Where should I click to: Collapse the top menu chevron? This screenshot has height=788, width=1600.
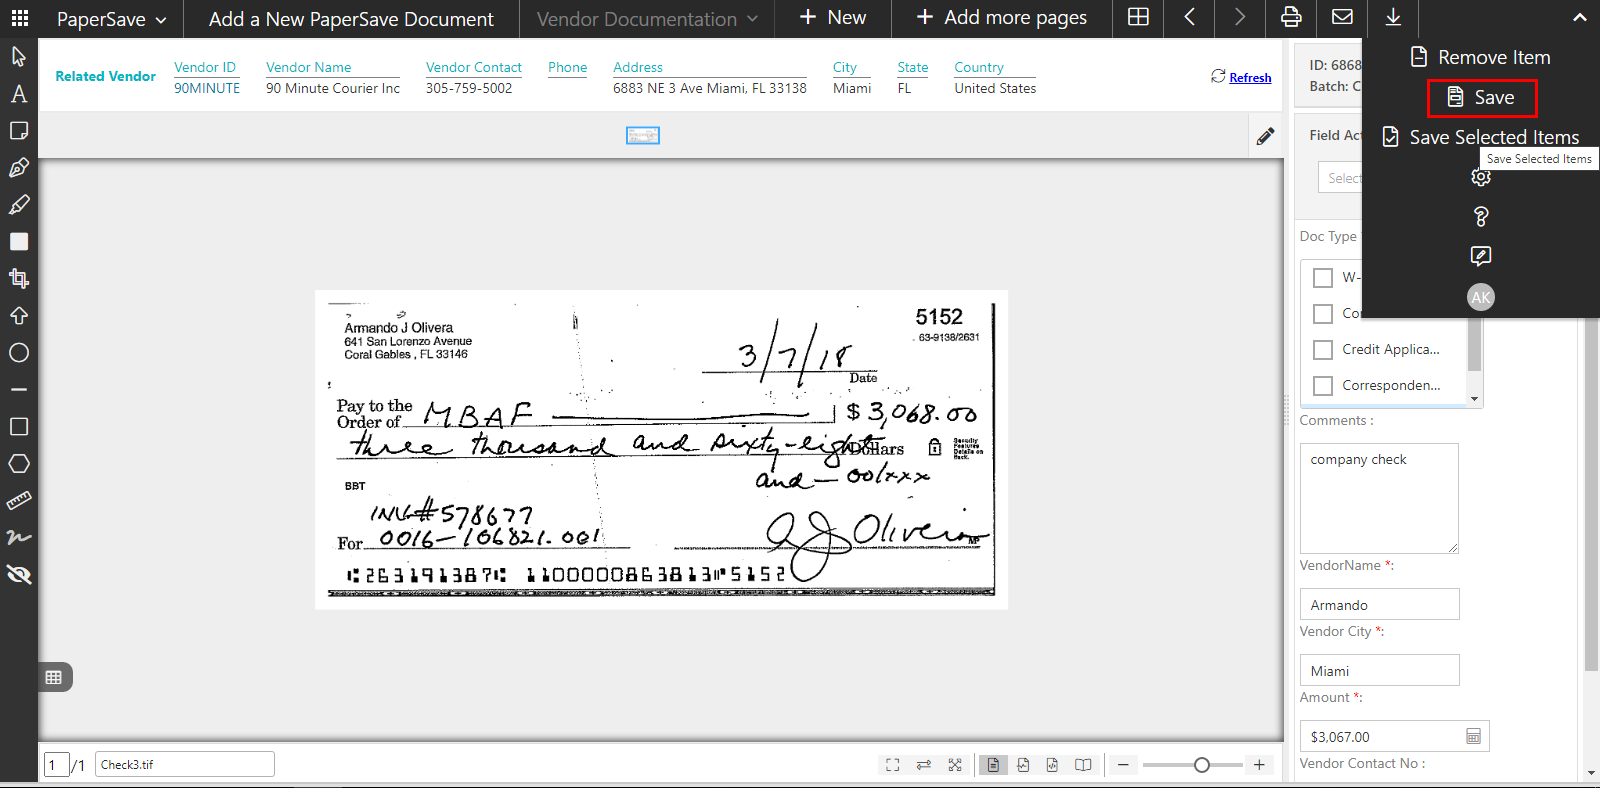pyautogui.click(x=1579, y=18)
